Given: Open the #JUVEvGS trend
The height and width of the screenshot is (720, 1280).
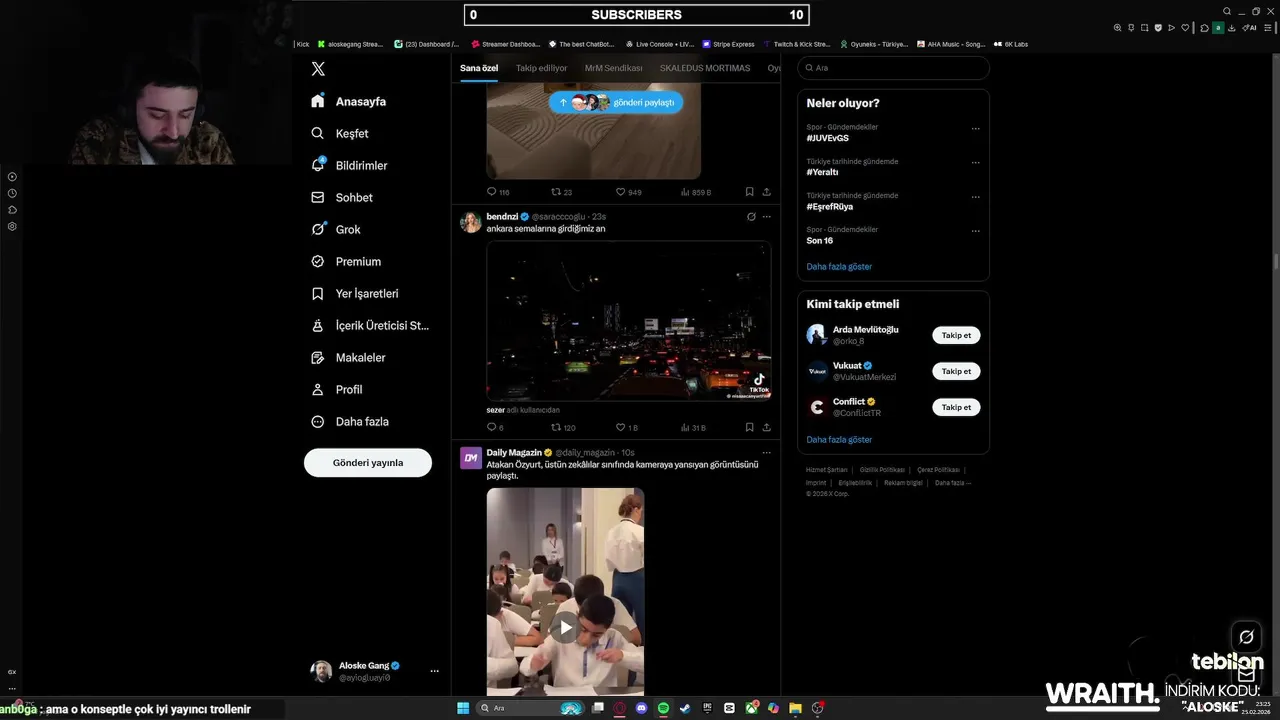Looking at the screenshot, I should 828,138.
